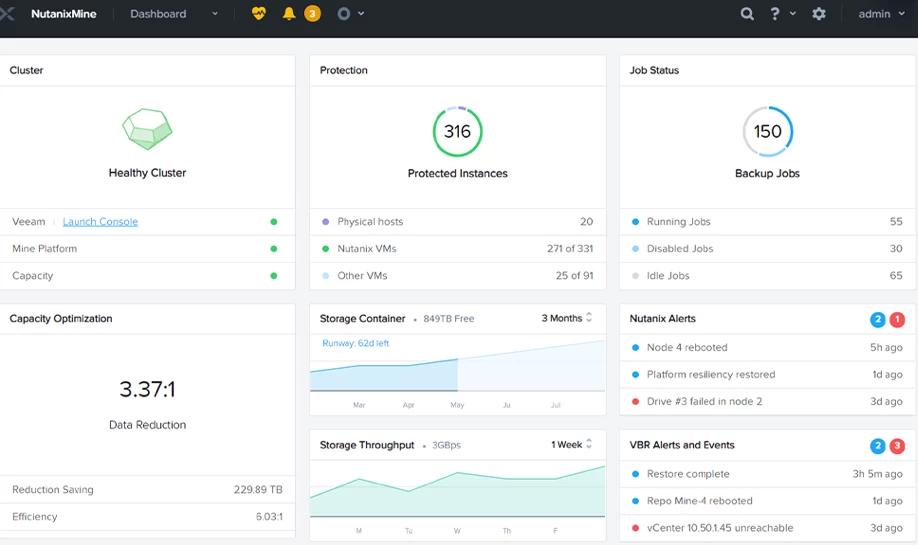Click the orange badge showing 3 alerts
Screen dimensions: 918x545
click(312, 14)
